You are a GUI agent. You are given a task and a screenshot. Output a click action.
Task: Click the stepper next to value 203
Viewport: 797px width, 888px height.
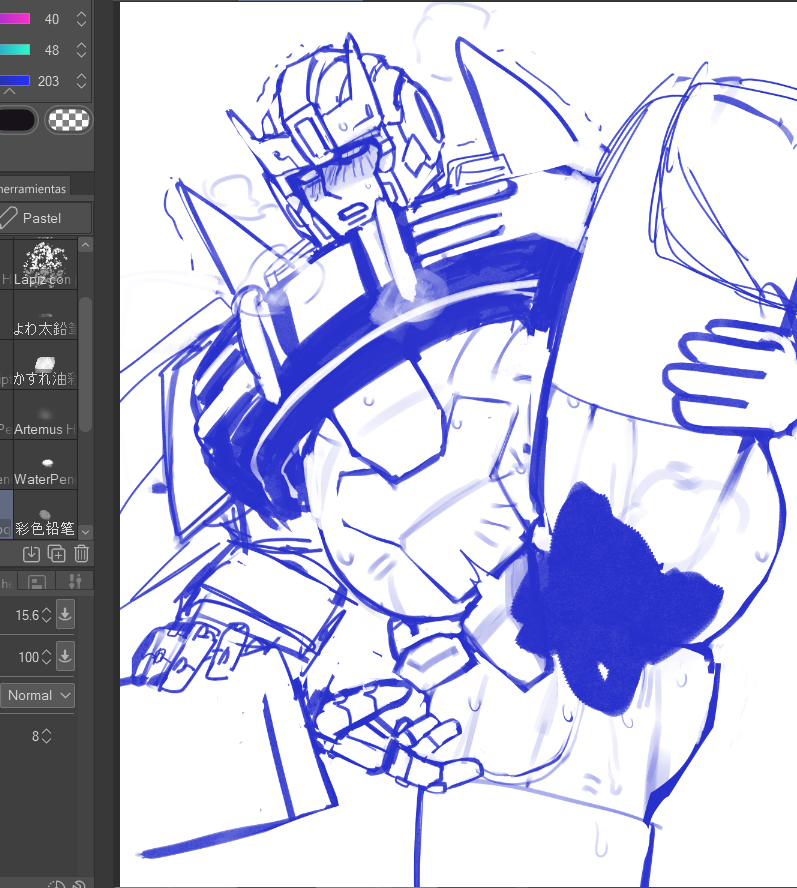click(x=82, y=81)
